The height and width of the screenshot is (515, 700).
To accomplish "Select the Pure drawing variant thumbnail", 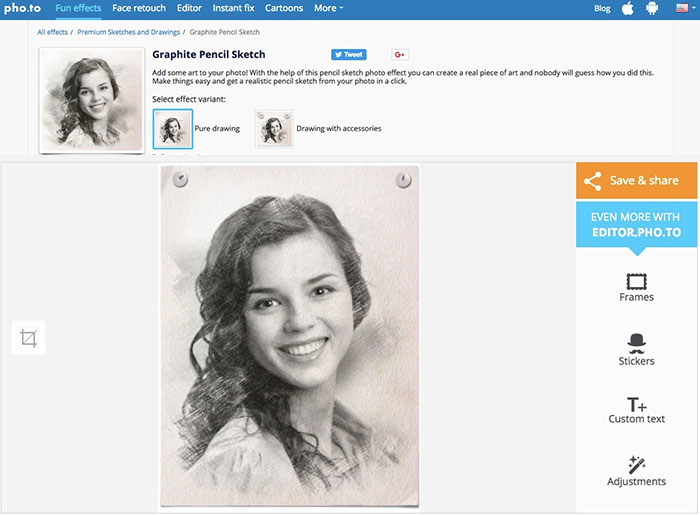I will [173, 129].
